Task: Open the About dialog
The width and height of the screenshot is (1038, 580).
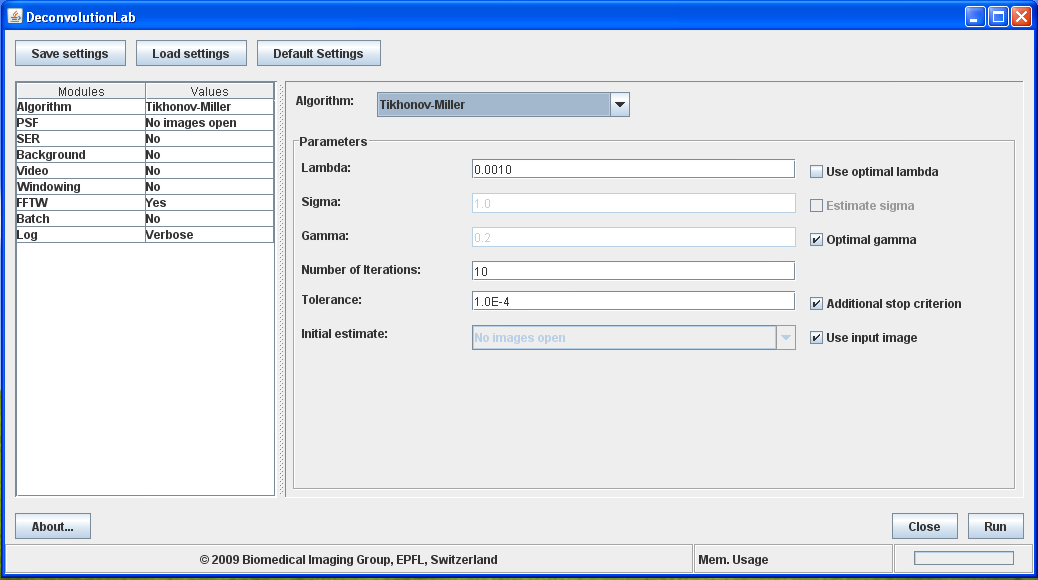Action: pyautogui.click(x=53, y=527)
